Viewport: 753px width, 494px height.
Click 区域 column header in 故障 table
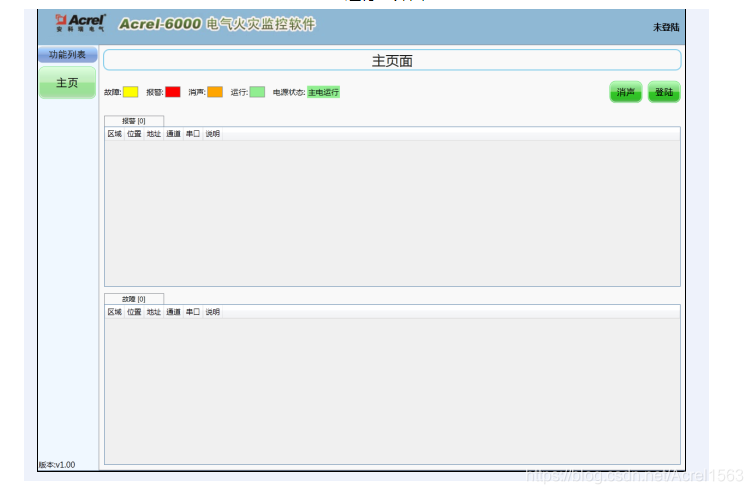(x=114, y=312)
